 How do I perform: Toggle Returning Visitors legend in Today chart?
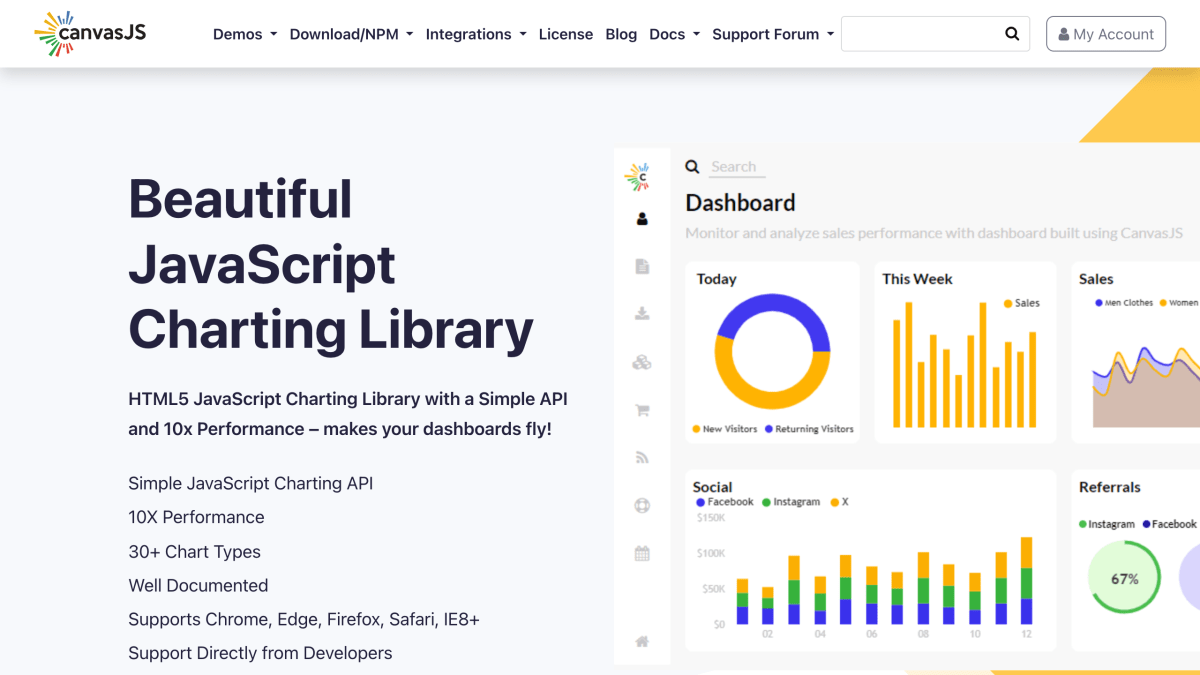(x=810, y=429)
